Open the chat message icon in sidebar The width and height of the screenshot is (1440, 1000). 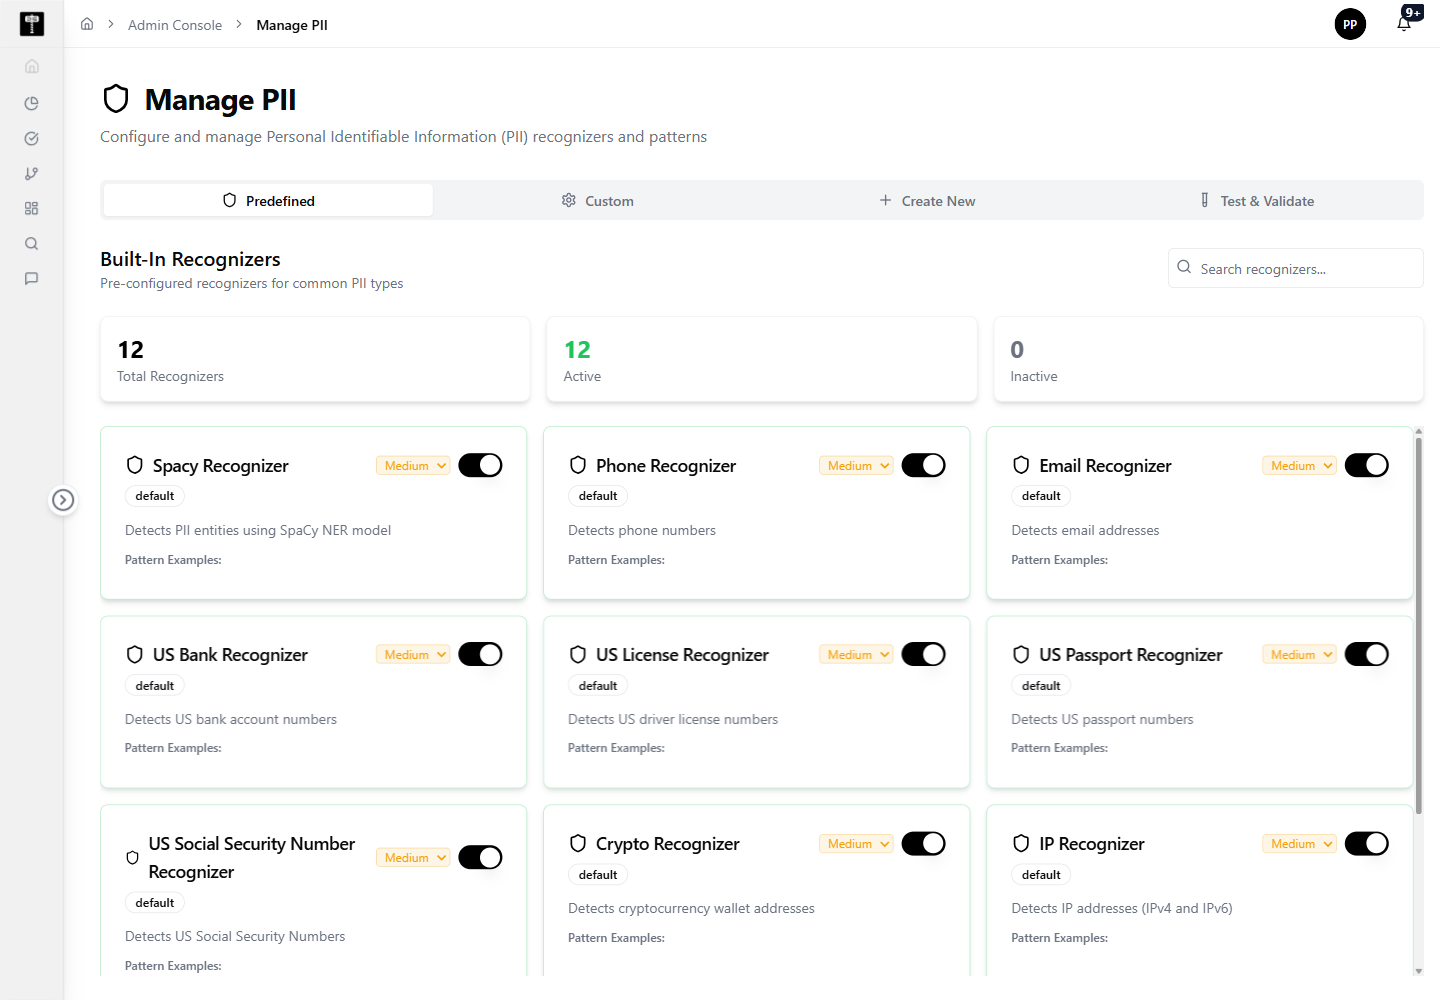point(32,279)
